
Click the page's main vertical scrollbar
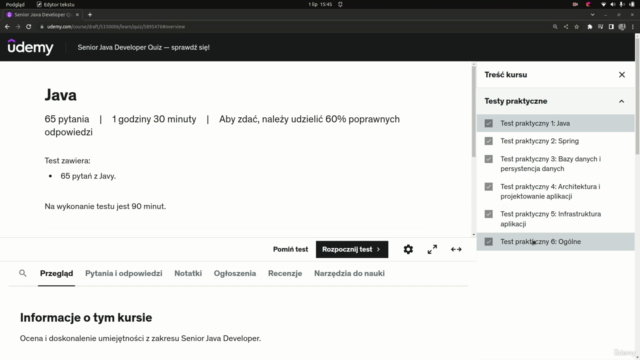(637, 96)
